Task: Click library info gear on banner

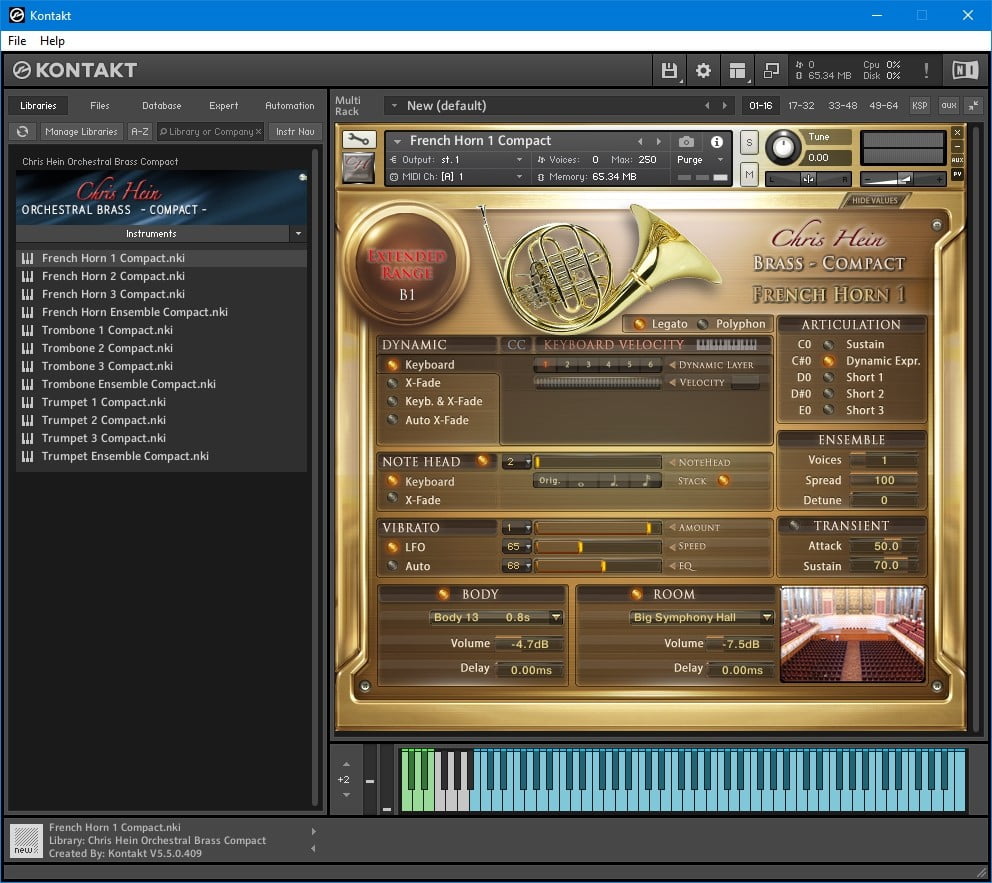Action: (x=303, y=178)
